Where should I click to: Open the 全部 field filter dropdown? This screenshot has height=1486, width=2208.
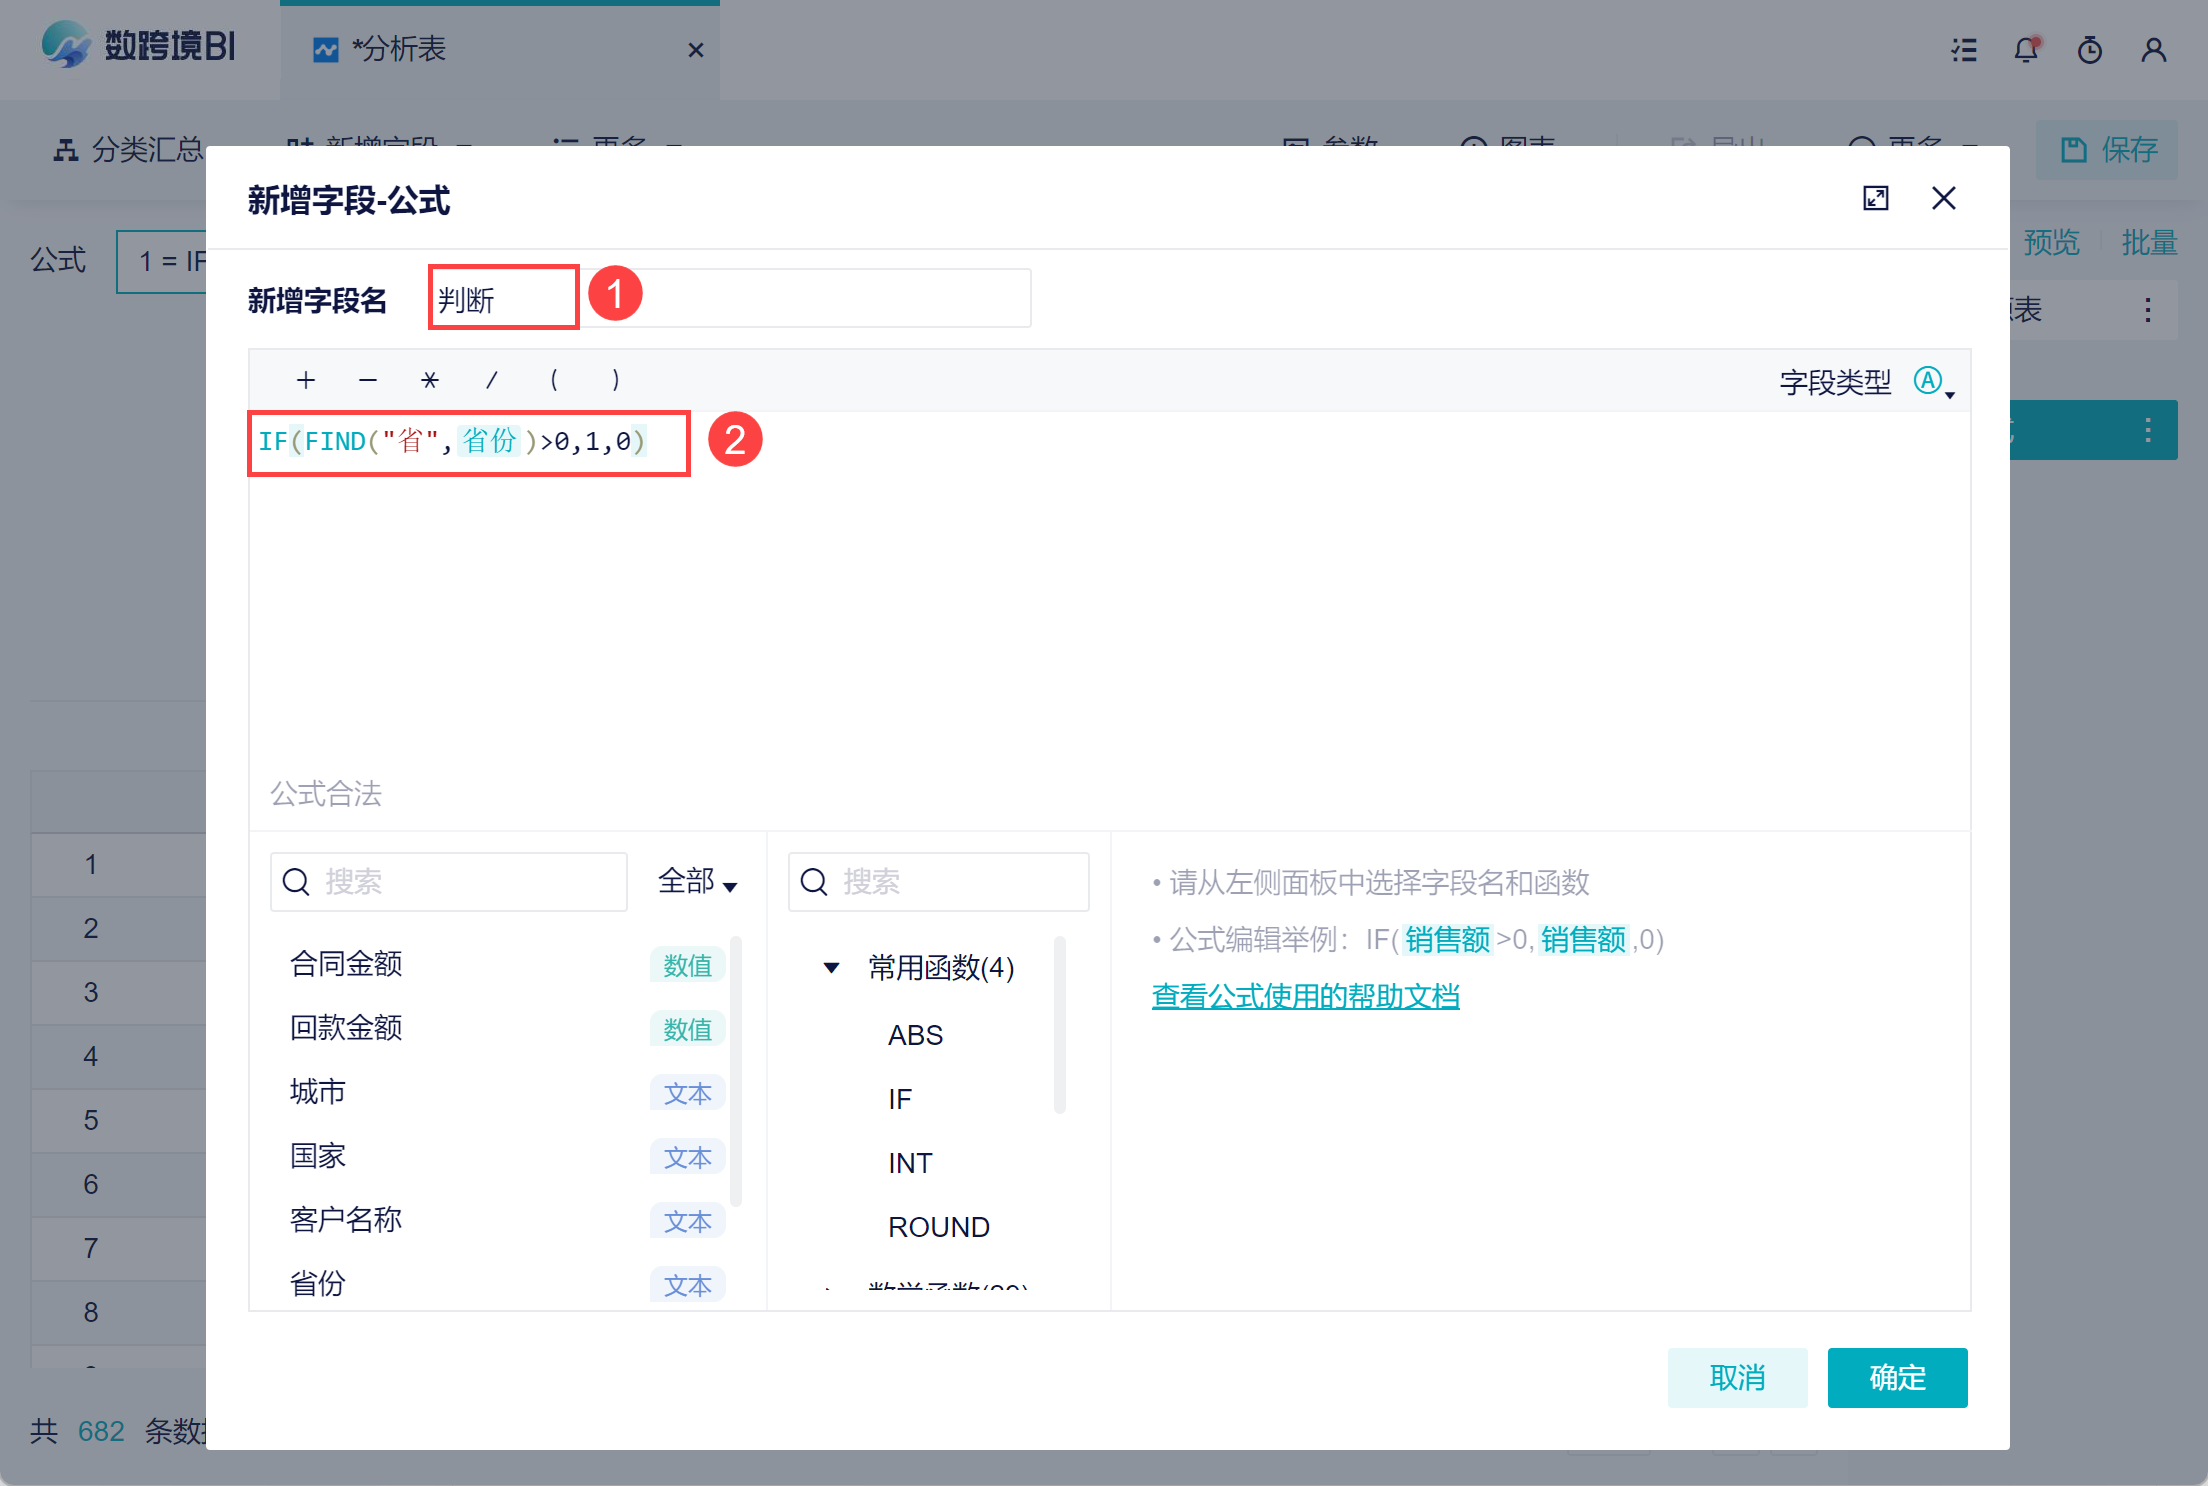tap(697, 882)
